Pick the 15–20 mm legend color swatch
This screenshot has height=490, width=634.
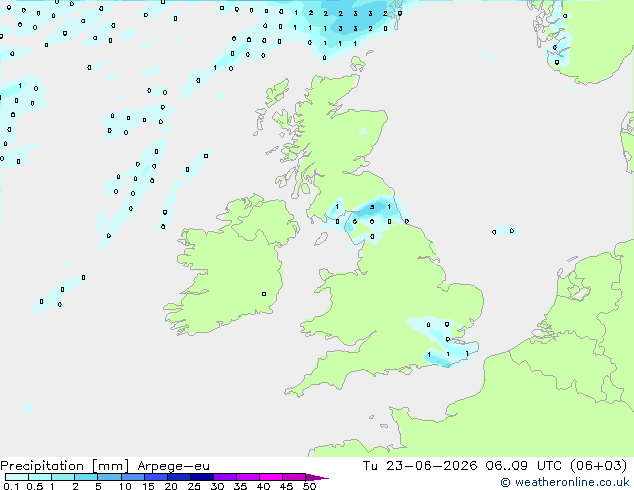(155, 477)
